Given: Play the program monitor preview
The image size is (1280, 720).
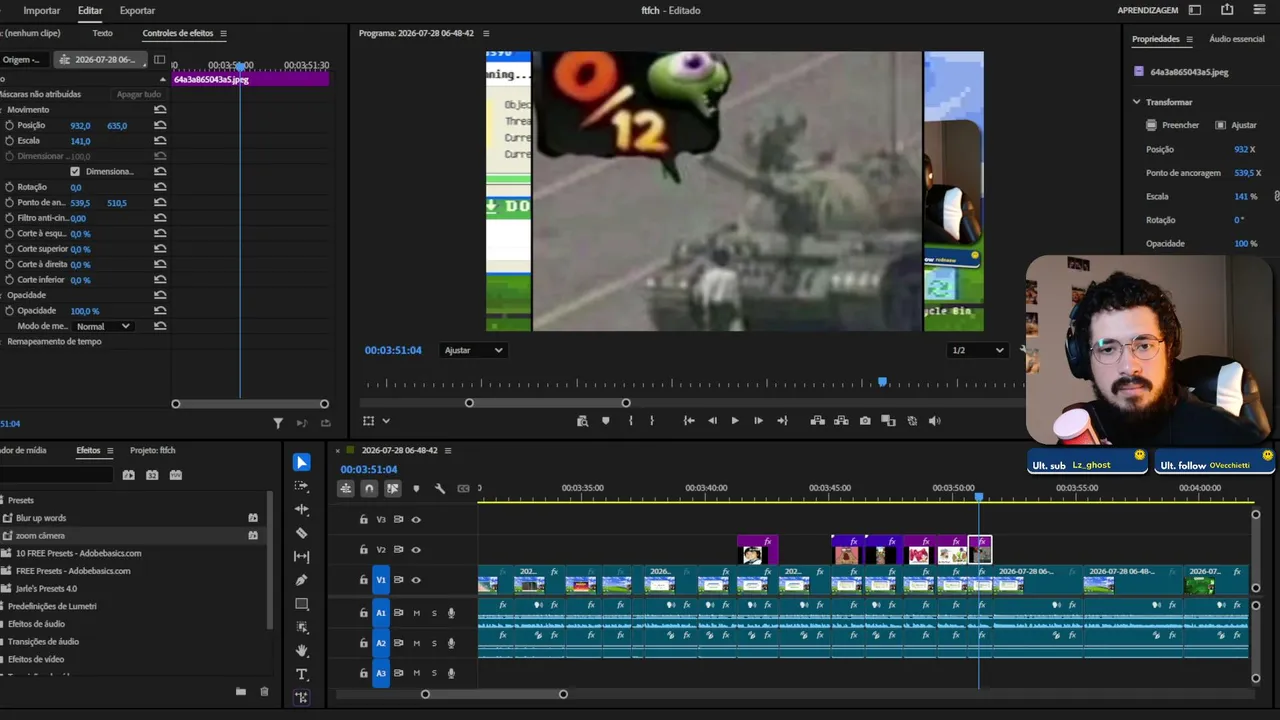Looking at the screenshot, I should click(735, 421).
